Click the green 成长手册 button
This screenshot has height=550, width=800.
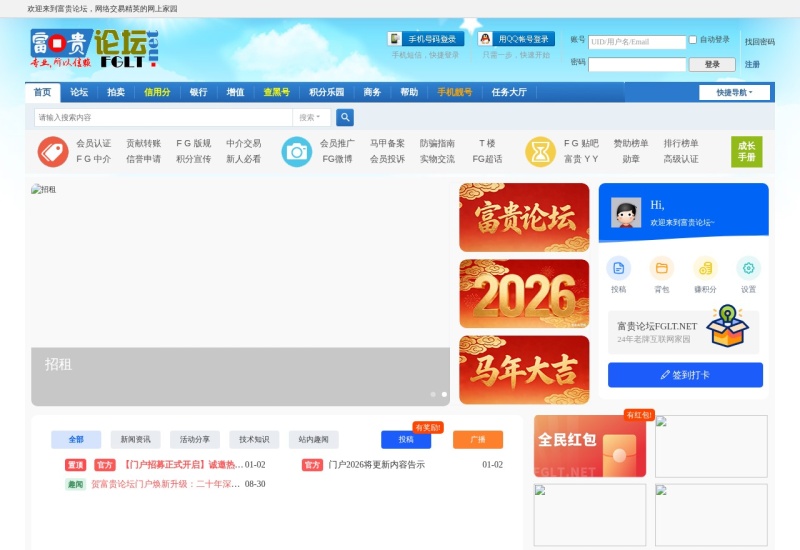tap(746, 152)
